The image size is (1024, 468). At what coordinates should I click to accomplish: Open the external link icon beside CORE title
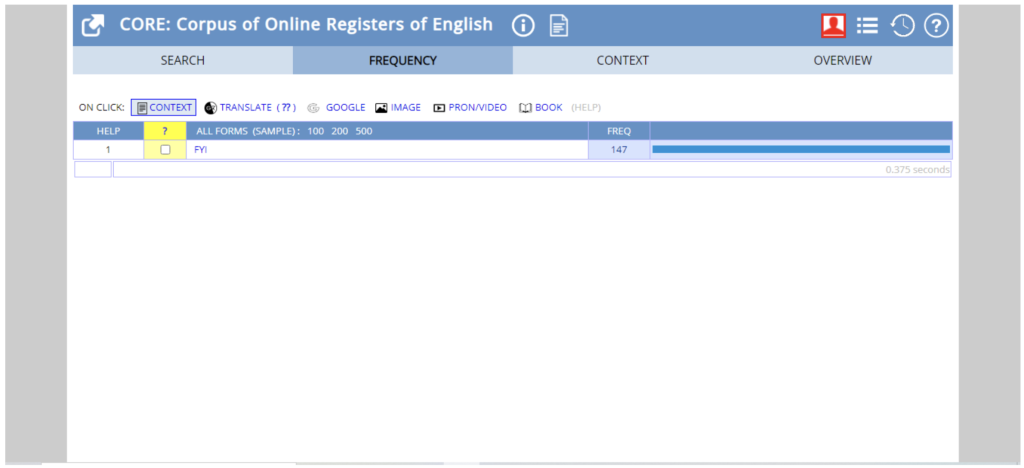coord(93,26)
